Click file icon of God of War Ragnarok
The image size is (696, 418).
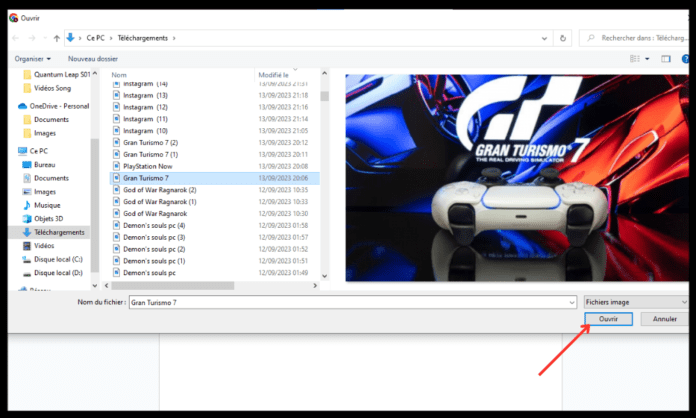(x=116, y=213)
